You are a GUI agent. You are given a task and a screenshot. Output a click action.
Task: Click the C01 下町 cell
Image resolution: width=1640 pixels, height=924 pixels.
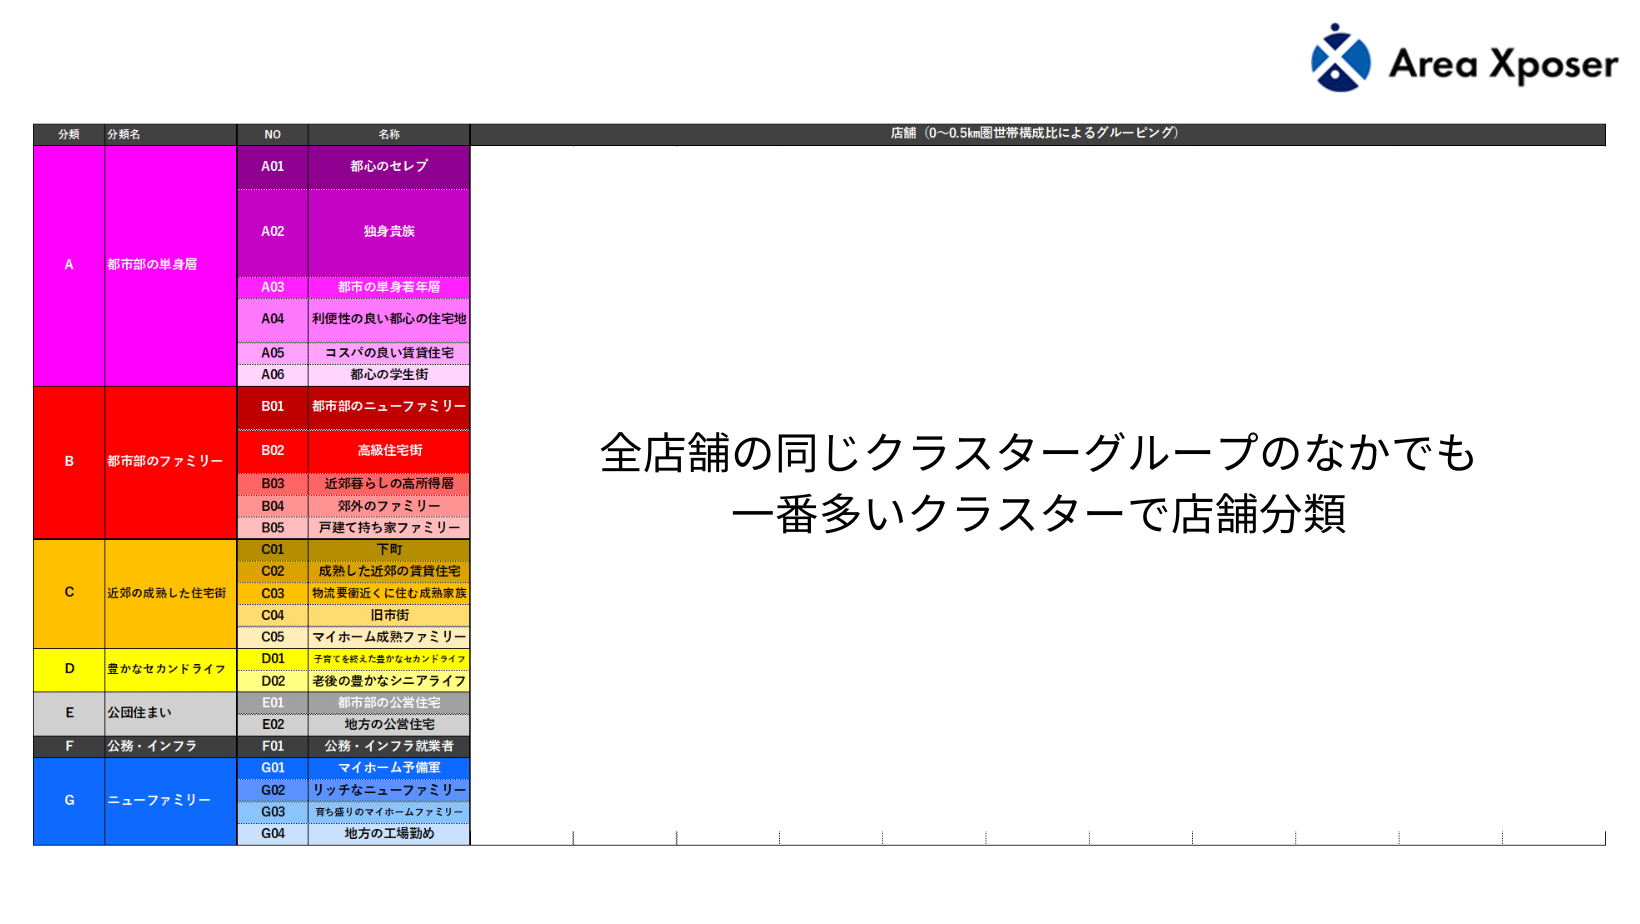[389, 550]
